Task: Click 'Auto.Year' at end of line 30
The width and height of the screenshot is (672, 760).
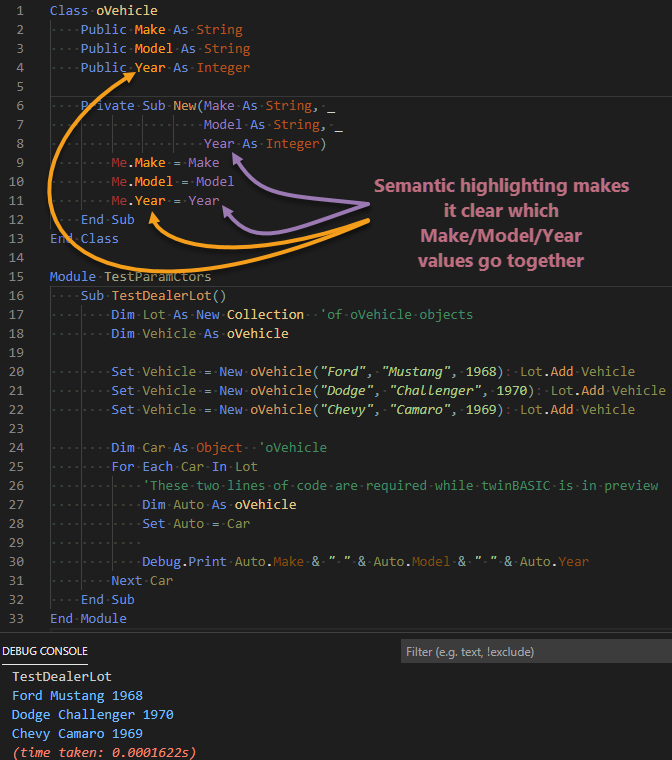Action: pyautogui.click(x=554, y=562)
